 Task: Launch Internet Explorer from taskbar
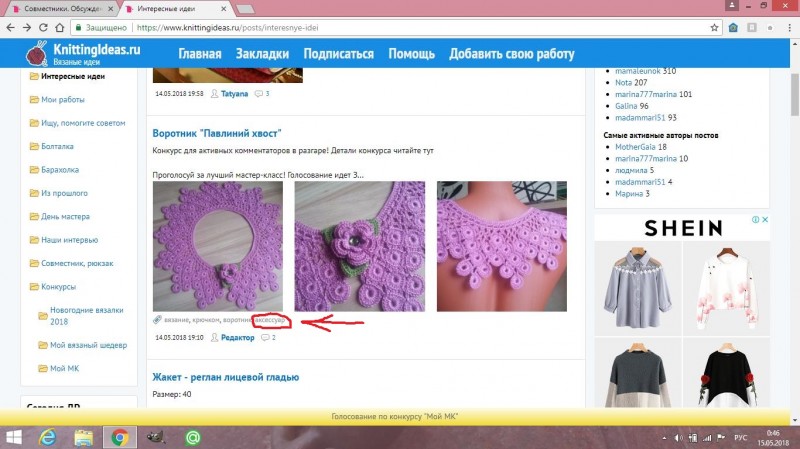coord(47,438)
